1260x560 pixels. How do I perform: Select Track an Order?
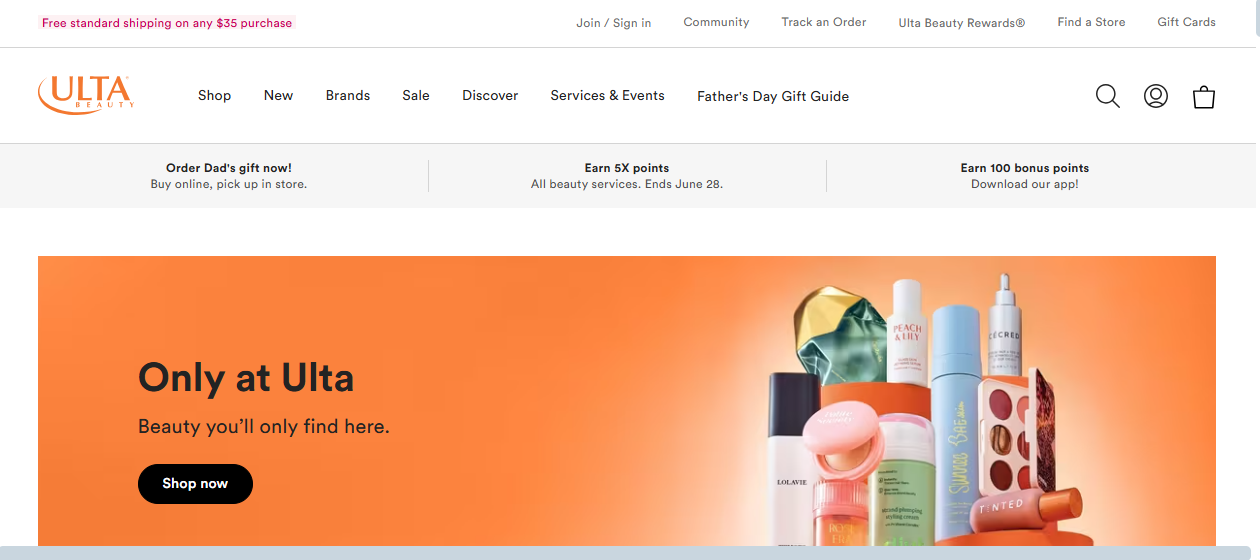[824, 22]
